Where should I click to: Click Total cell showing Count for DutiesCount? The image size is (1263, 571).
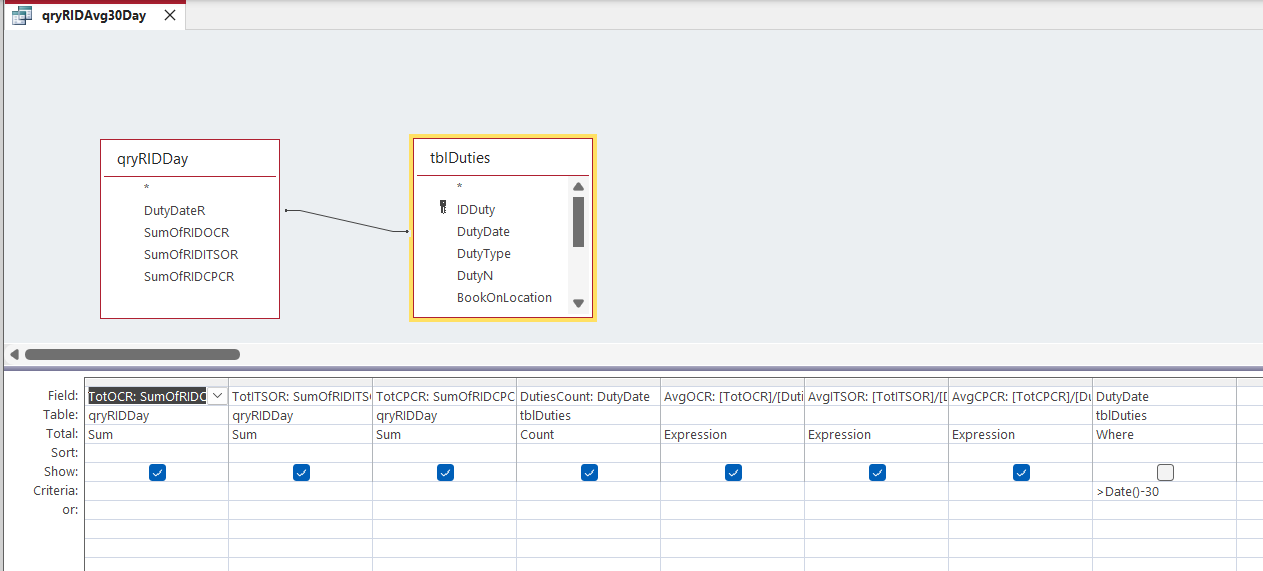(588, 435)
